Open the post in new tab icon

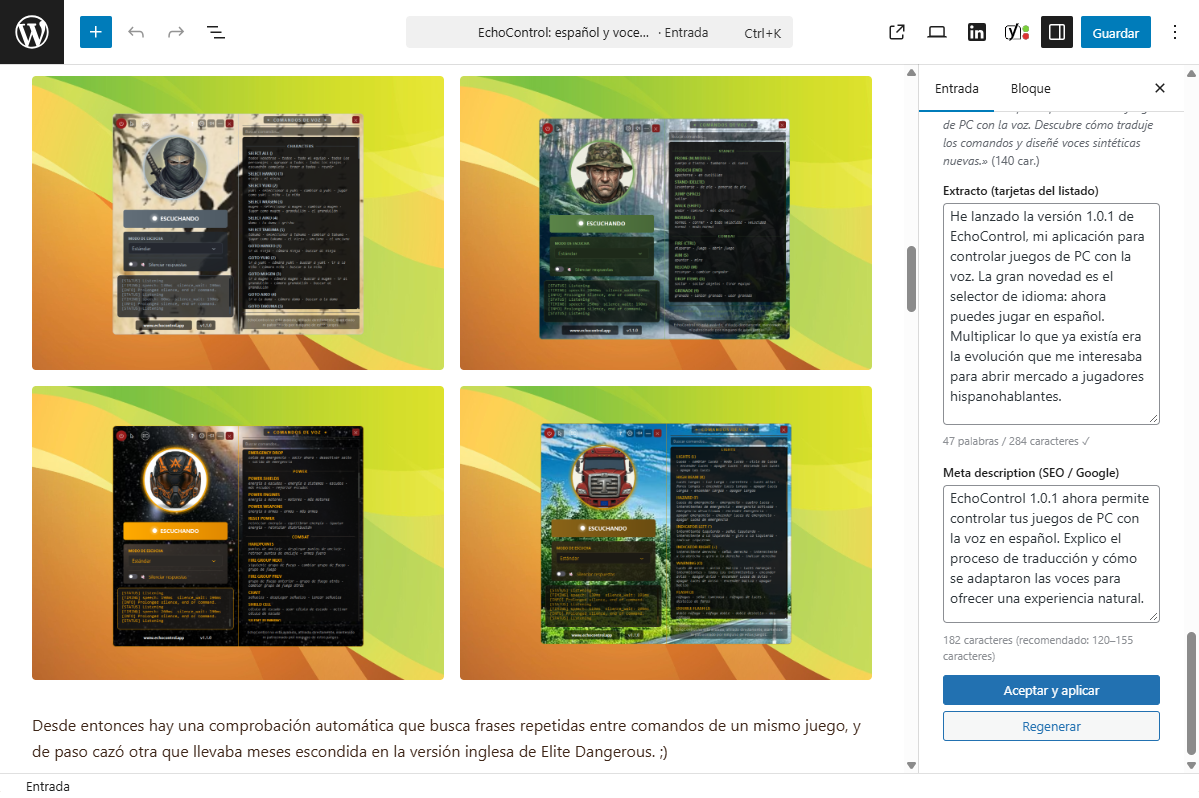pyautogui.click(x=897, y=32)
